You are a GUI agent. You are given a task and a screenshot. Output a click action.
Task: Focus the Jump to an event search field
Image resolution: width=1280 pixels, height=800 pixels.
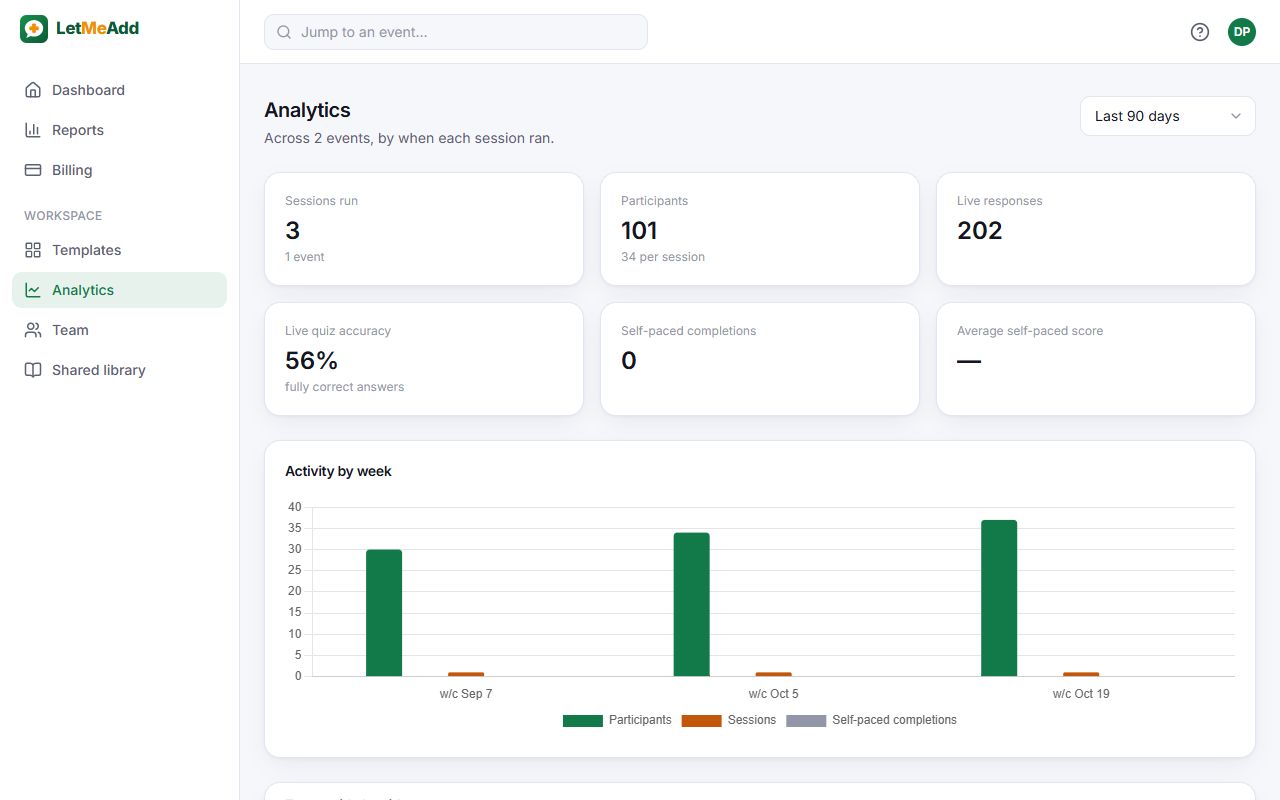coord(456,32)
